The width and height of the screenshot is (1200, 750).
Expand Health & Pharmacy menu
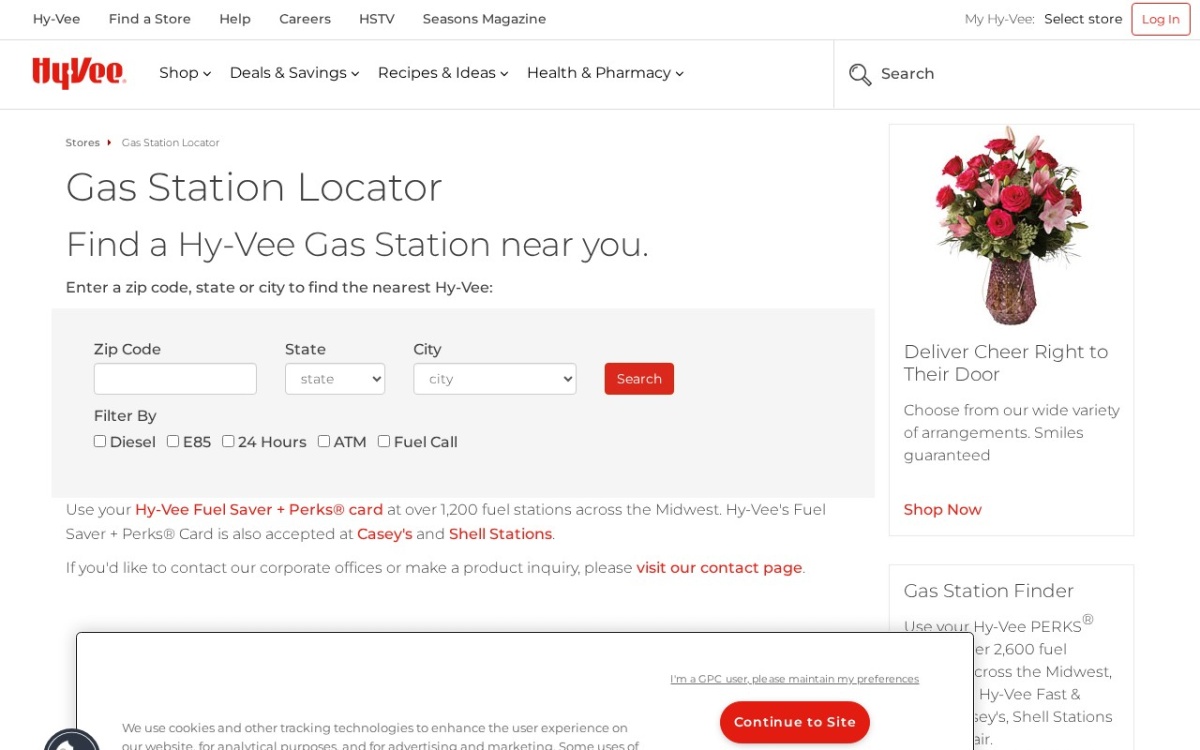point(605,73)
